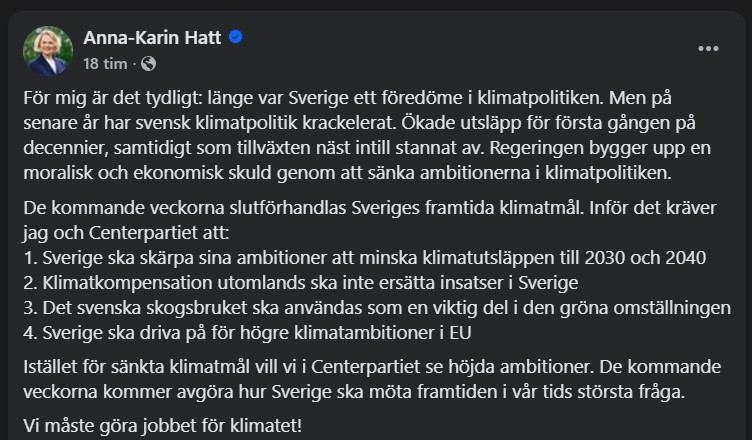The width and height of the screenshot is (752, 440).
Task: Select point 4 about klimatambitioner i EU
Action: [247, 333]
